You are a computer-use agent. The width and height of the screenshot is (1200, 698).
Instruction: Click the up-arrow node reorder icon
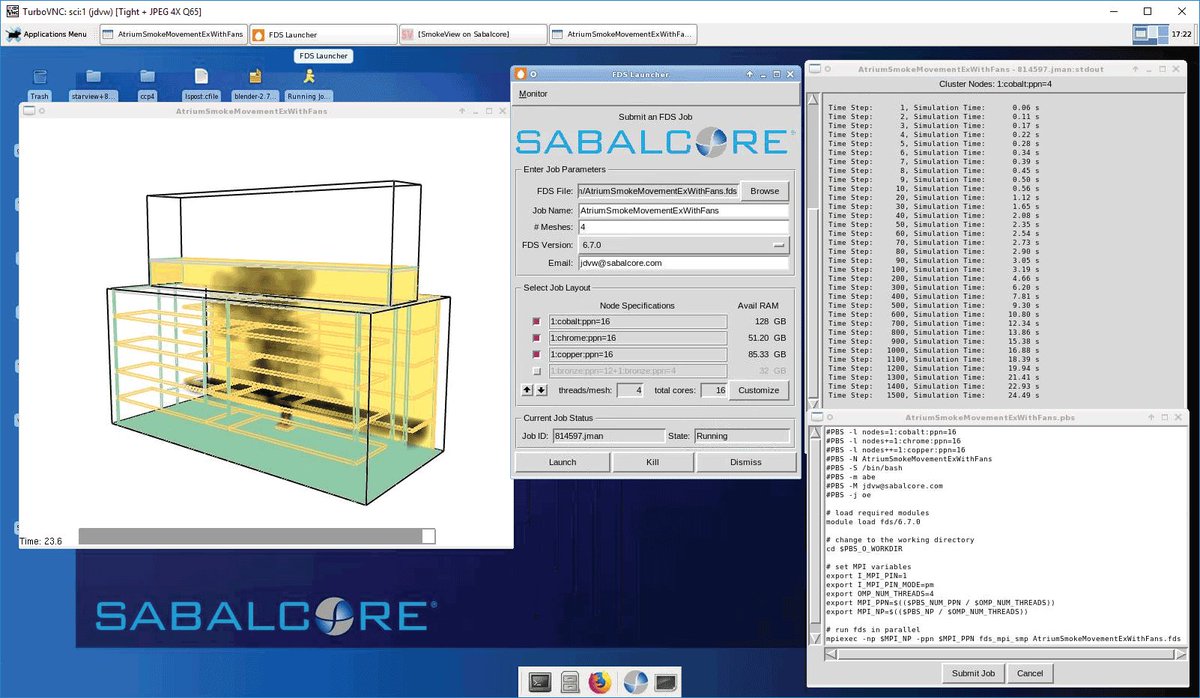527,390
